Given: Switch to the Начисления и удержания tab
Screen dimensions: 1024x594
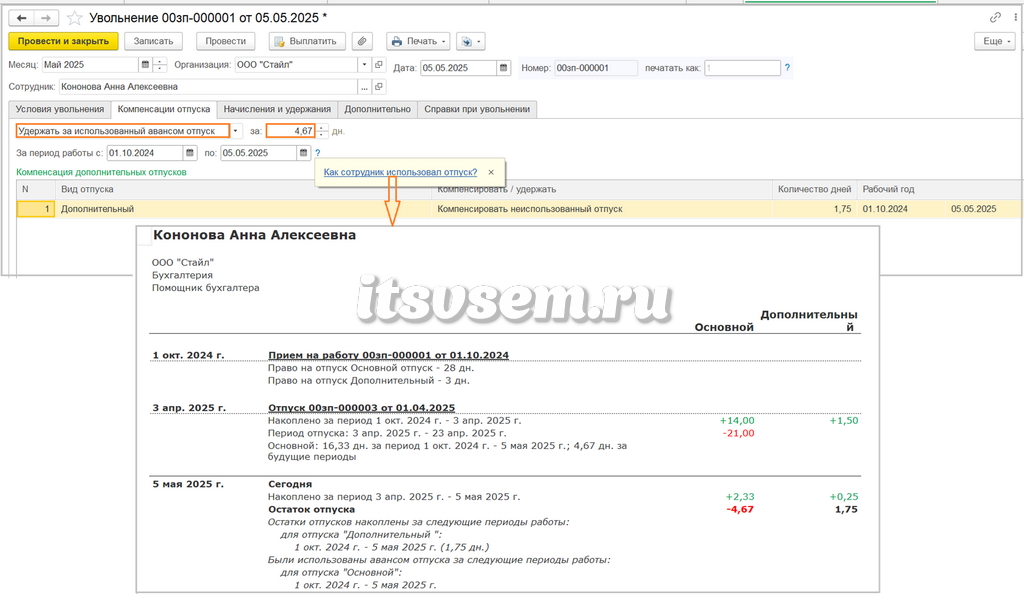Looking at the screenshot, I should [277, 109].
